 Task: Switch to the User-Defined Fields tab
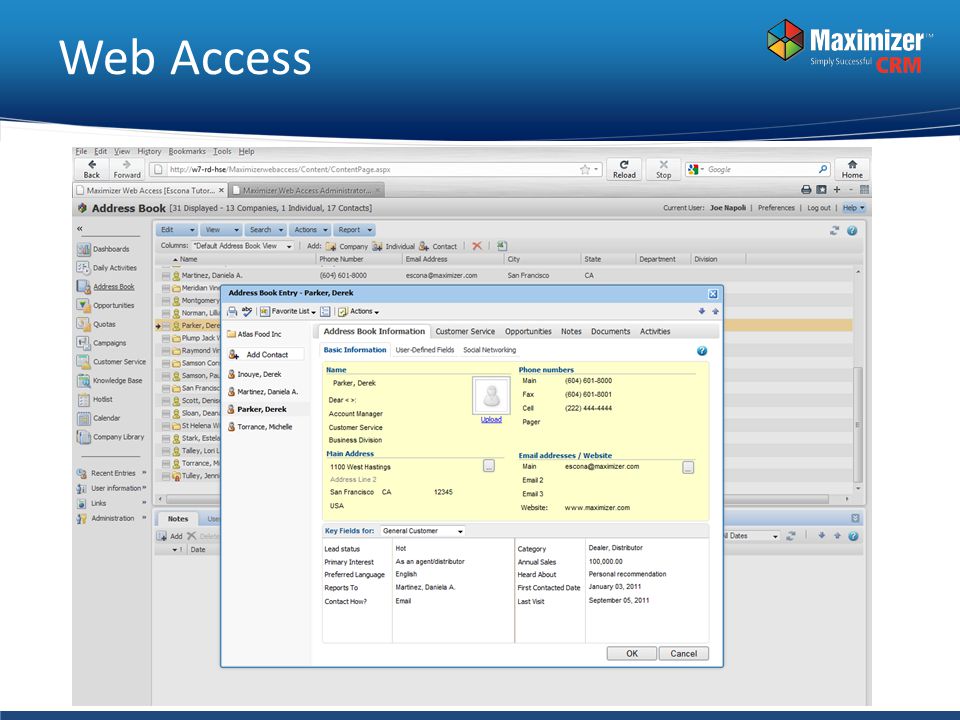(x=425, y=350)
